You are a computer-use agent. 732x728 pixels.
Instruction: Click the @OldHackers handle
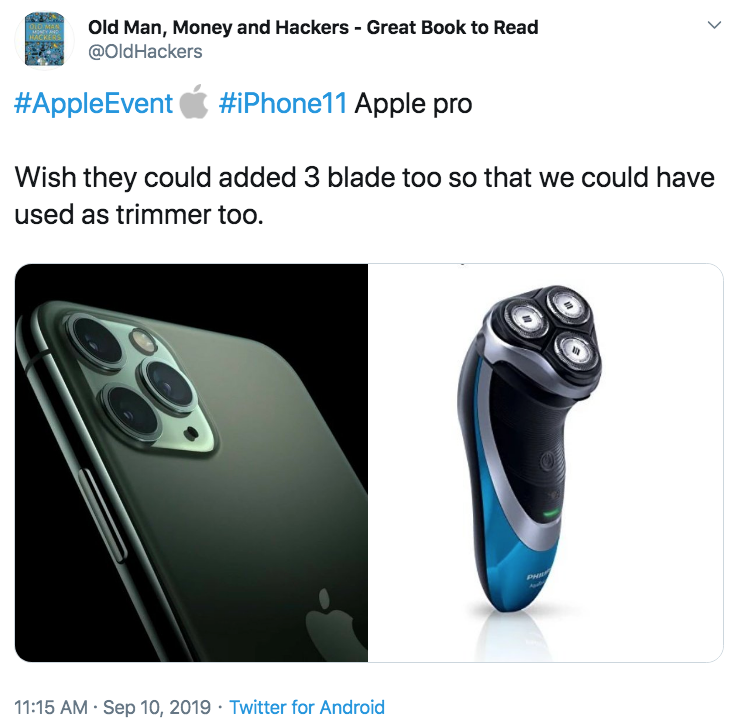(145, 52)
